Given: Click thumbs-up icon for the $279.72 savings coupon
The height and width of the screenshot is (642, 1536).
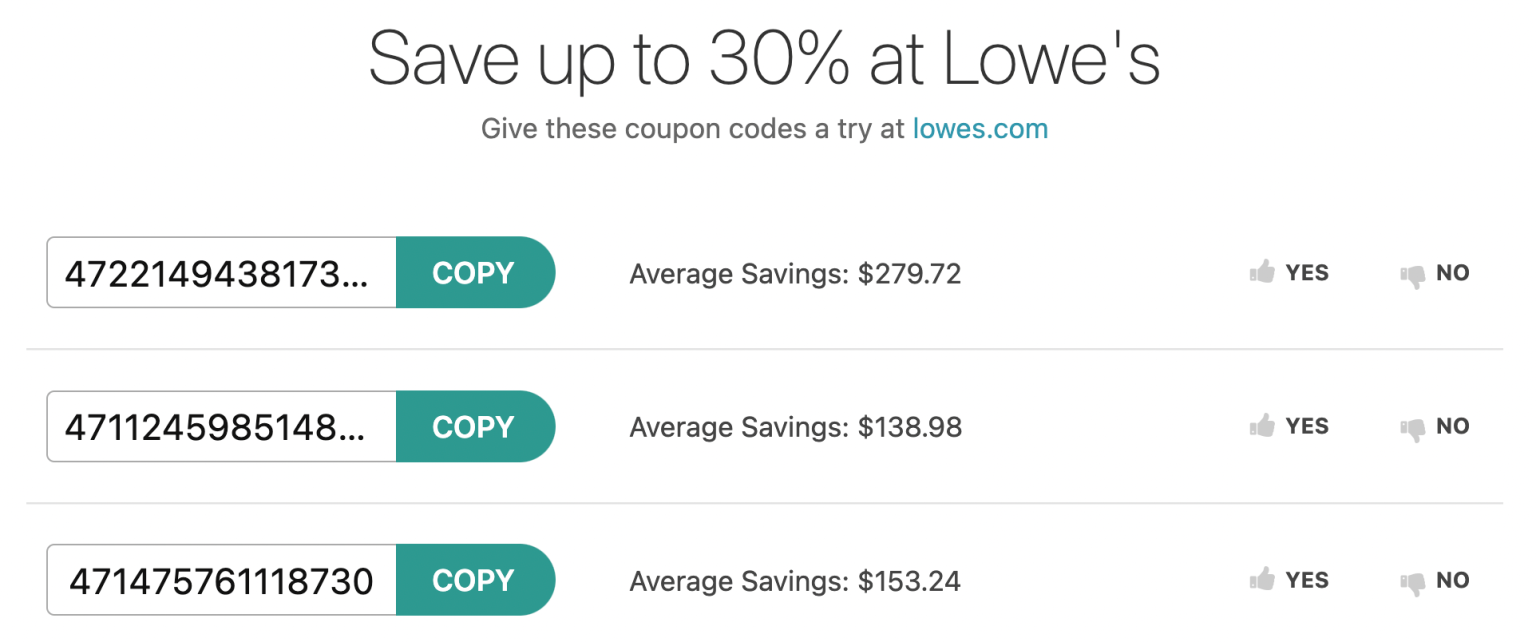Looking at the screenshot, I should click(1262, 272).
